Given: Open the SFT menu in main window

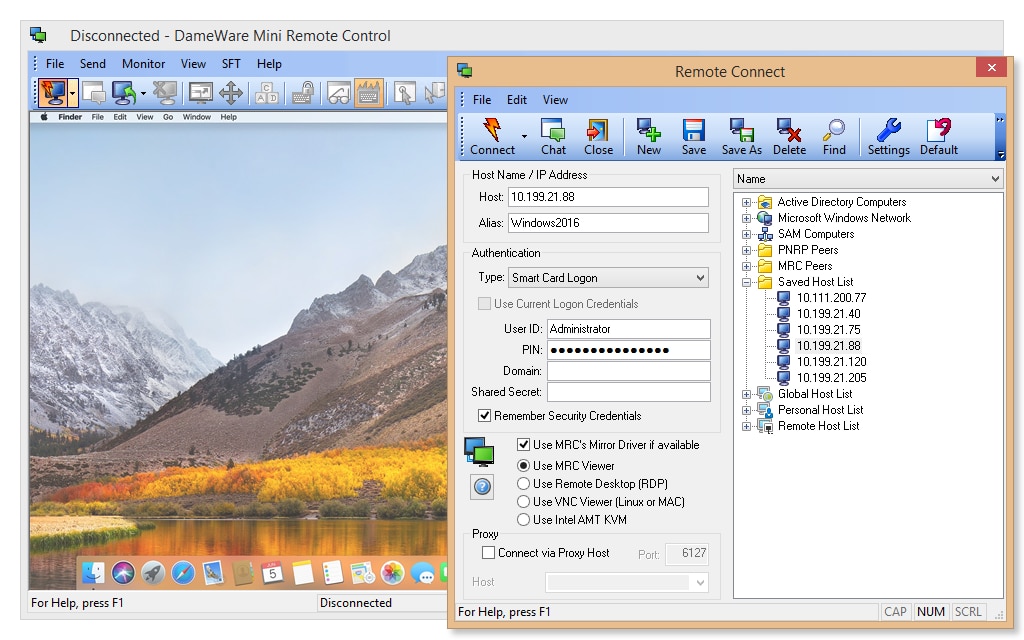Looking at the screenshot, I should tap(231, 64).
